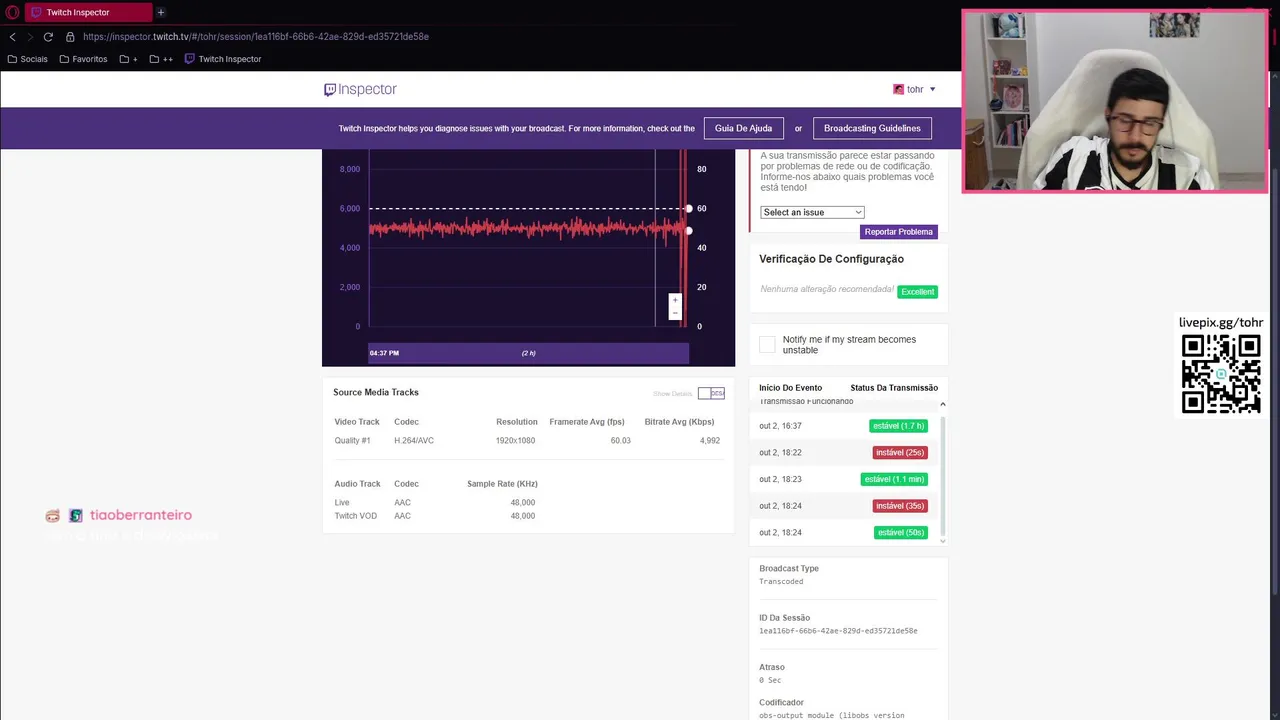The image size is (1280, 720).
Task: Click the events list scroll down arrow
Action: [x=942, y=541]
